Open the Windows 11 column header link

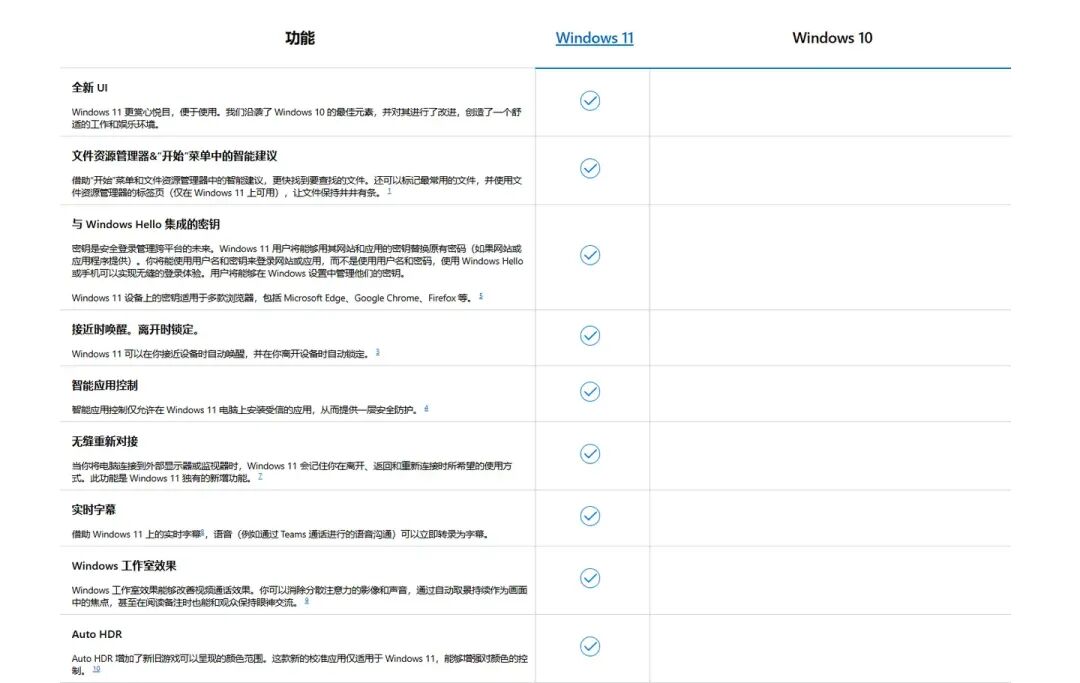click(x=594, y=38)
